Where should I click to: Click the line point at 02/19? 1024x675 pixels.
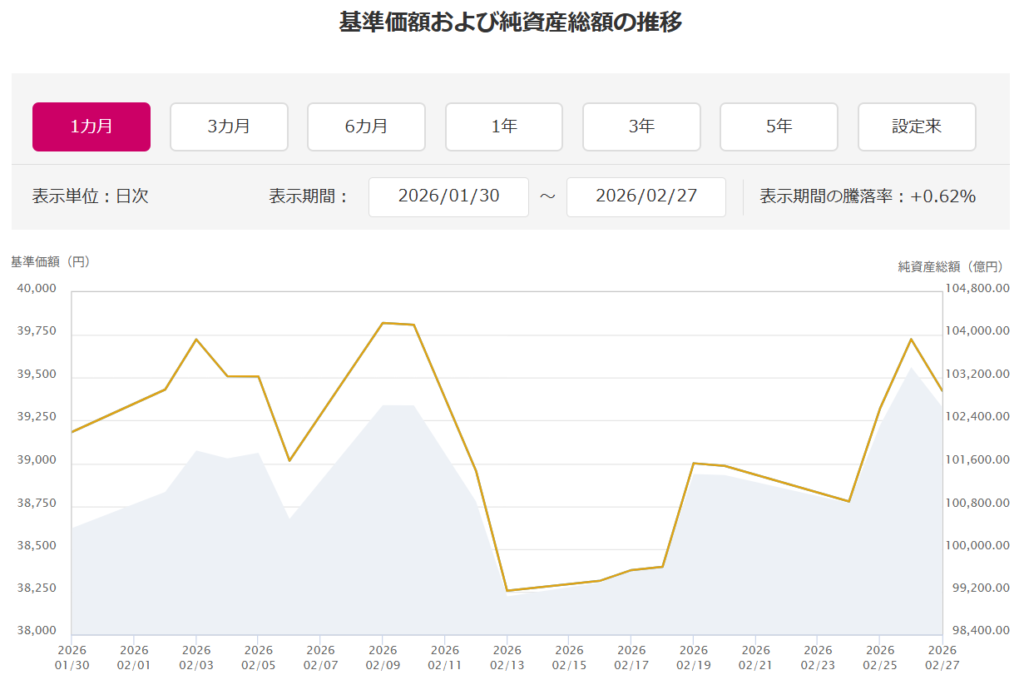point(693,463)
